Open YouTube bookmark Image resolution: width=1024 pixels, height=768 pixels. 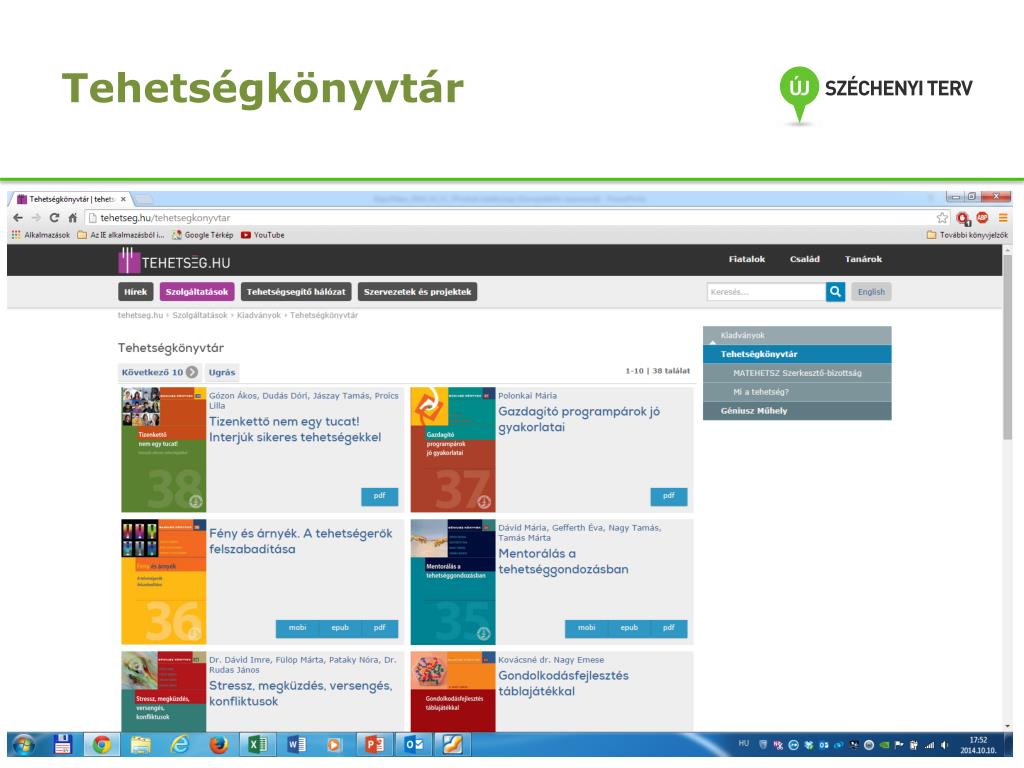(263, 235)
